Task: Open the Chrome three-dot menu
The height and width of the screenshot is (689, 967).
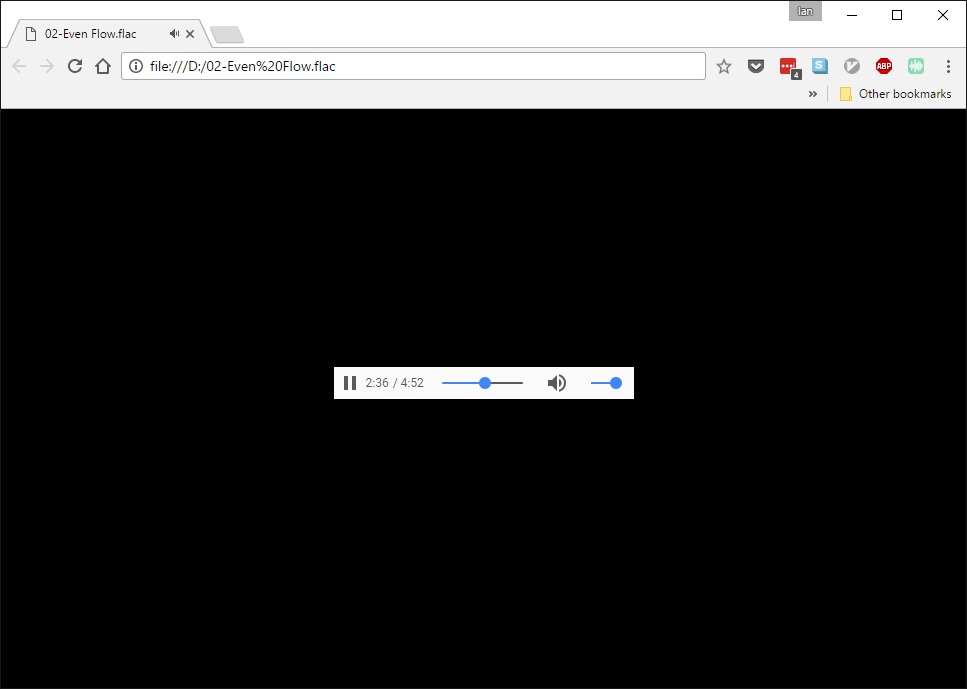Action: click(948, 66)
